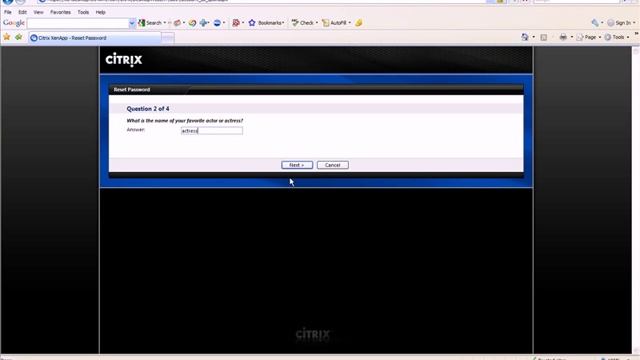Expand the Home button dropdown arrow
640x360 pixels.
tap(533, 37)
